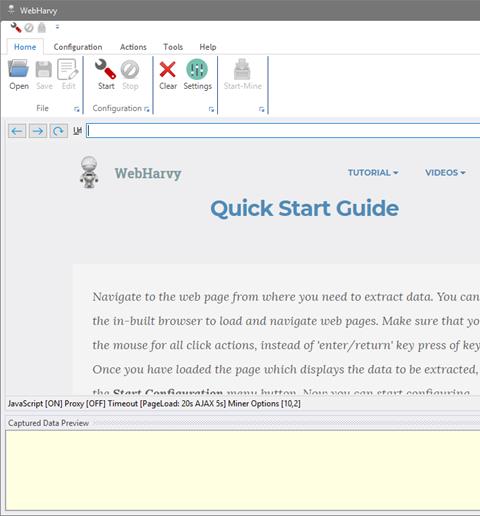The image size is (480, 516).
Task: Go forward with the right arrow button
Action: click(x=38, y=131)
